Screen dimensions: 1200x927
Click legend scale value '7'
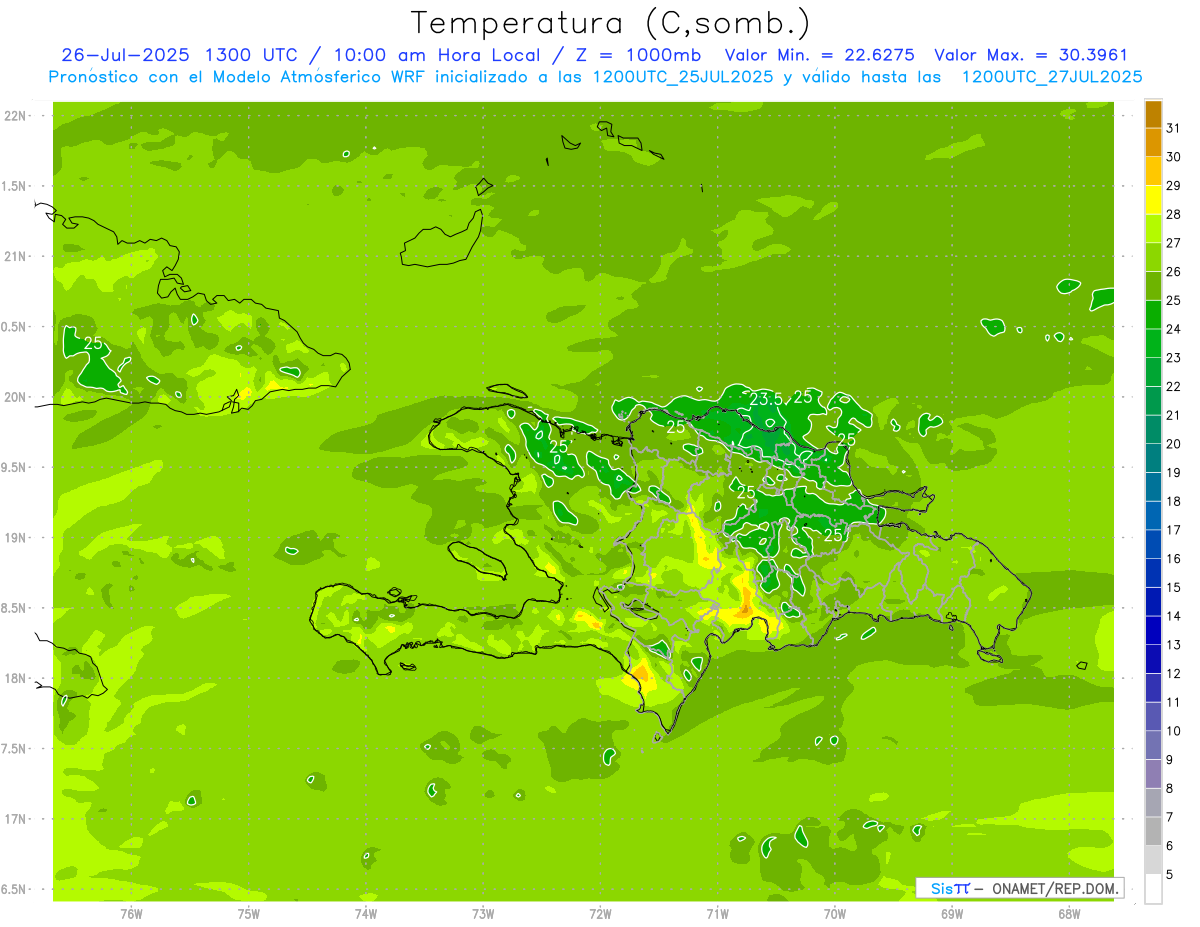pos(1171,818)
